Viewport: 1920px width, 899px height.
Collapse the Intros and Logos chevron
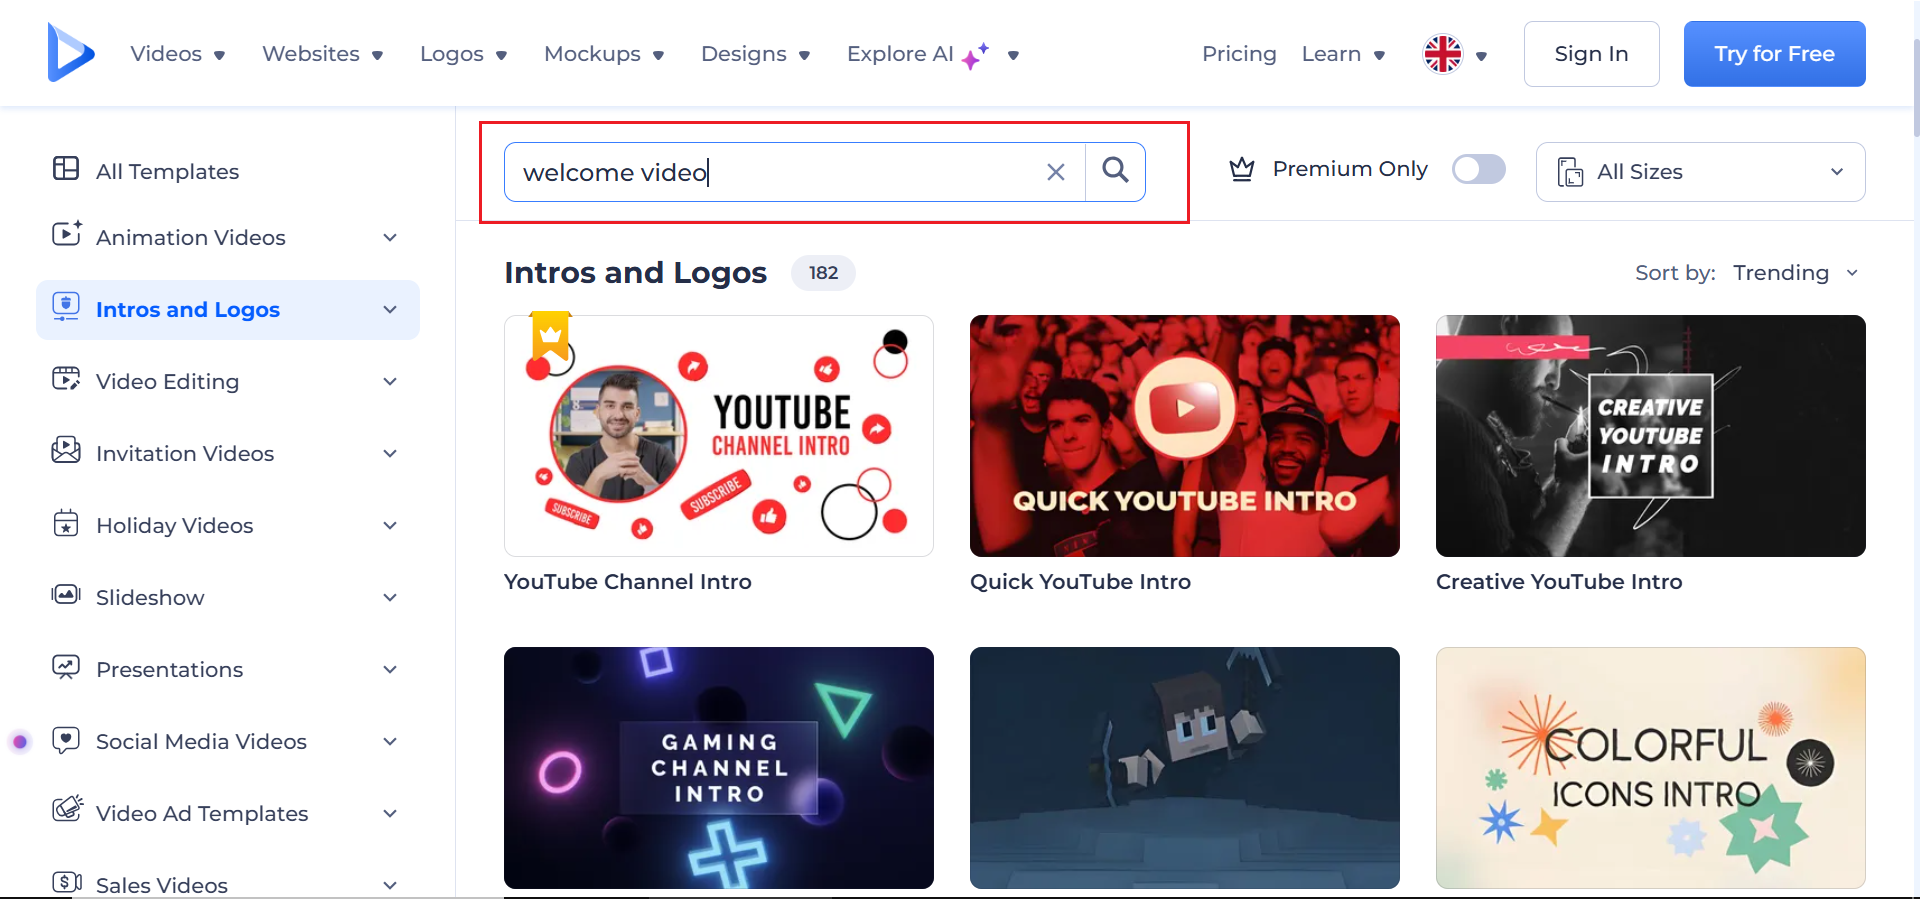click(390, 310)
